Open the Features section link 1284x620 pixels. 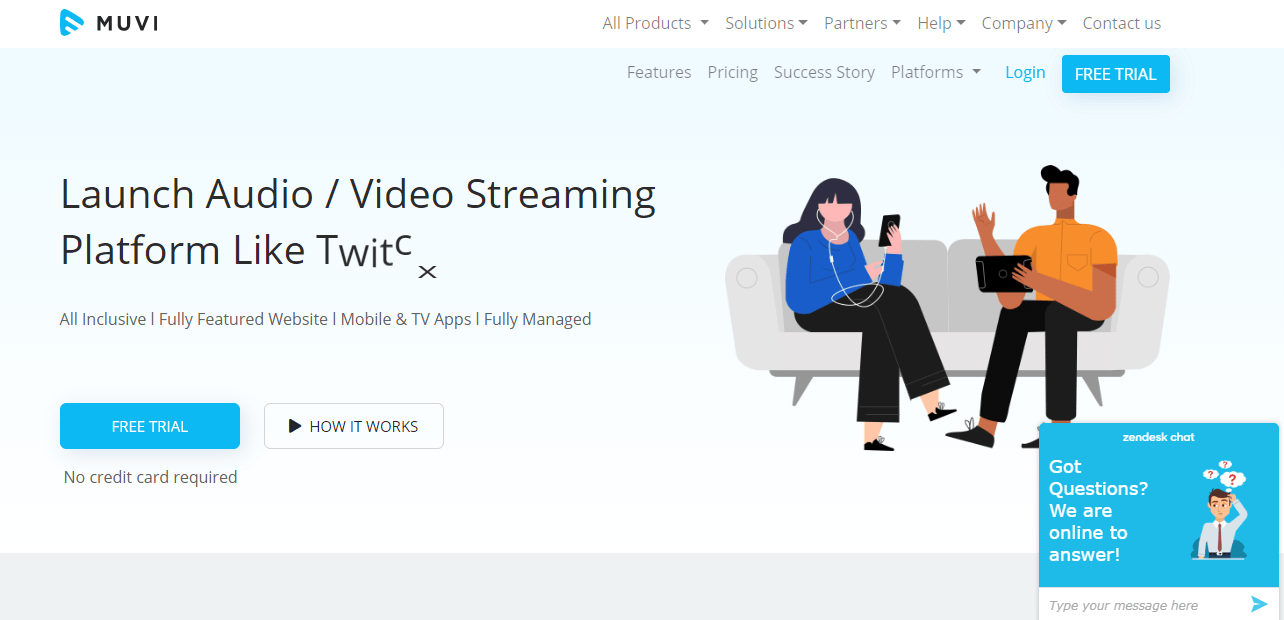point(659,72)
